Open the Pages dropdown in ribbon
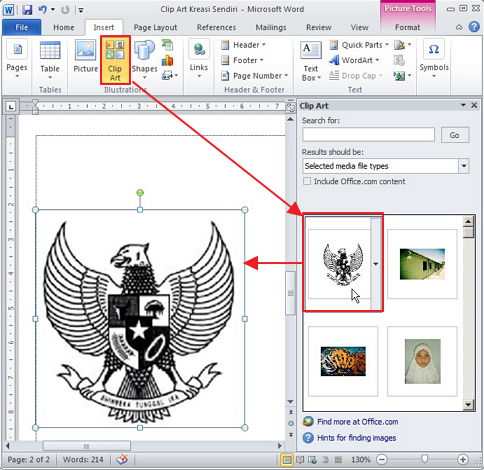The height and width of the screenshot is (470, 484). click(x=17, y=60)
